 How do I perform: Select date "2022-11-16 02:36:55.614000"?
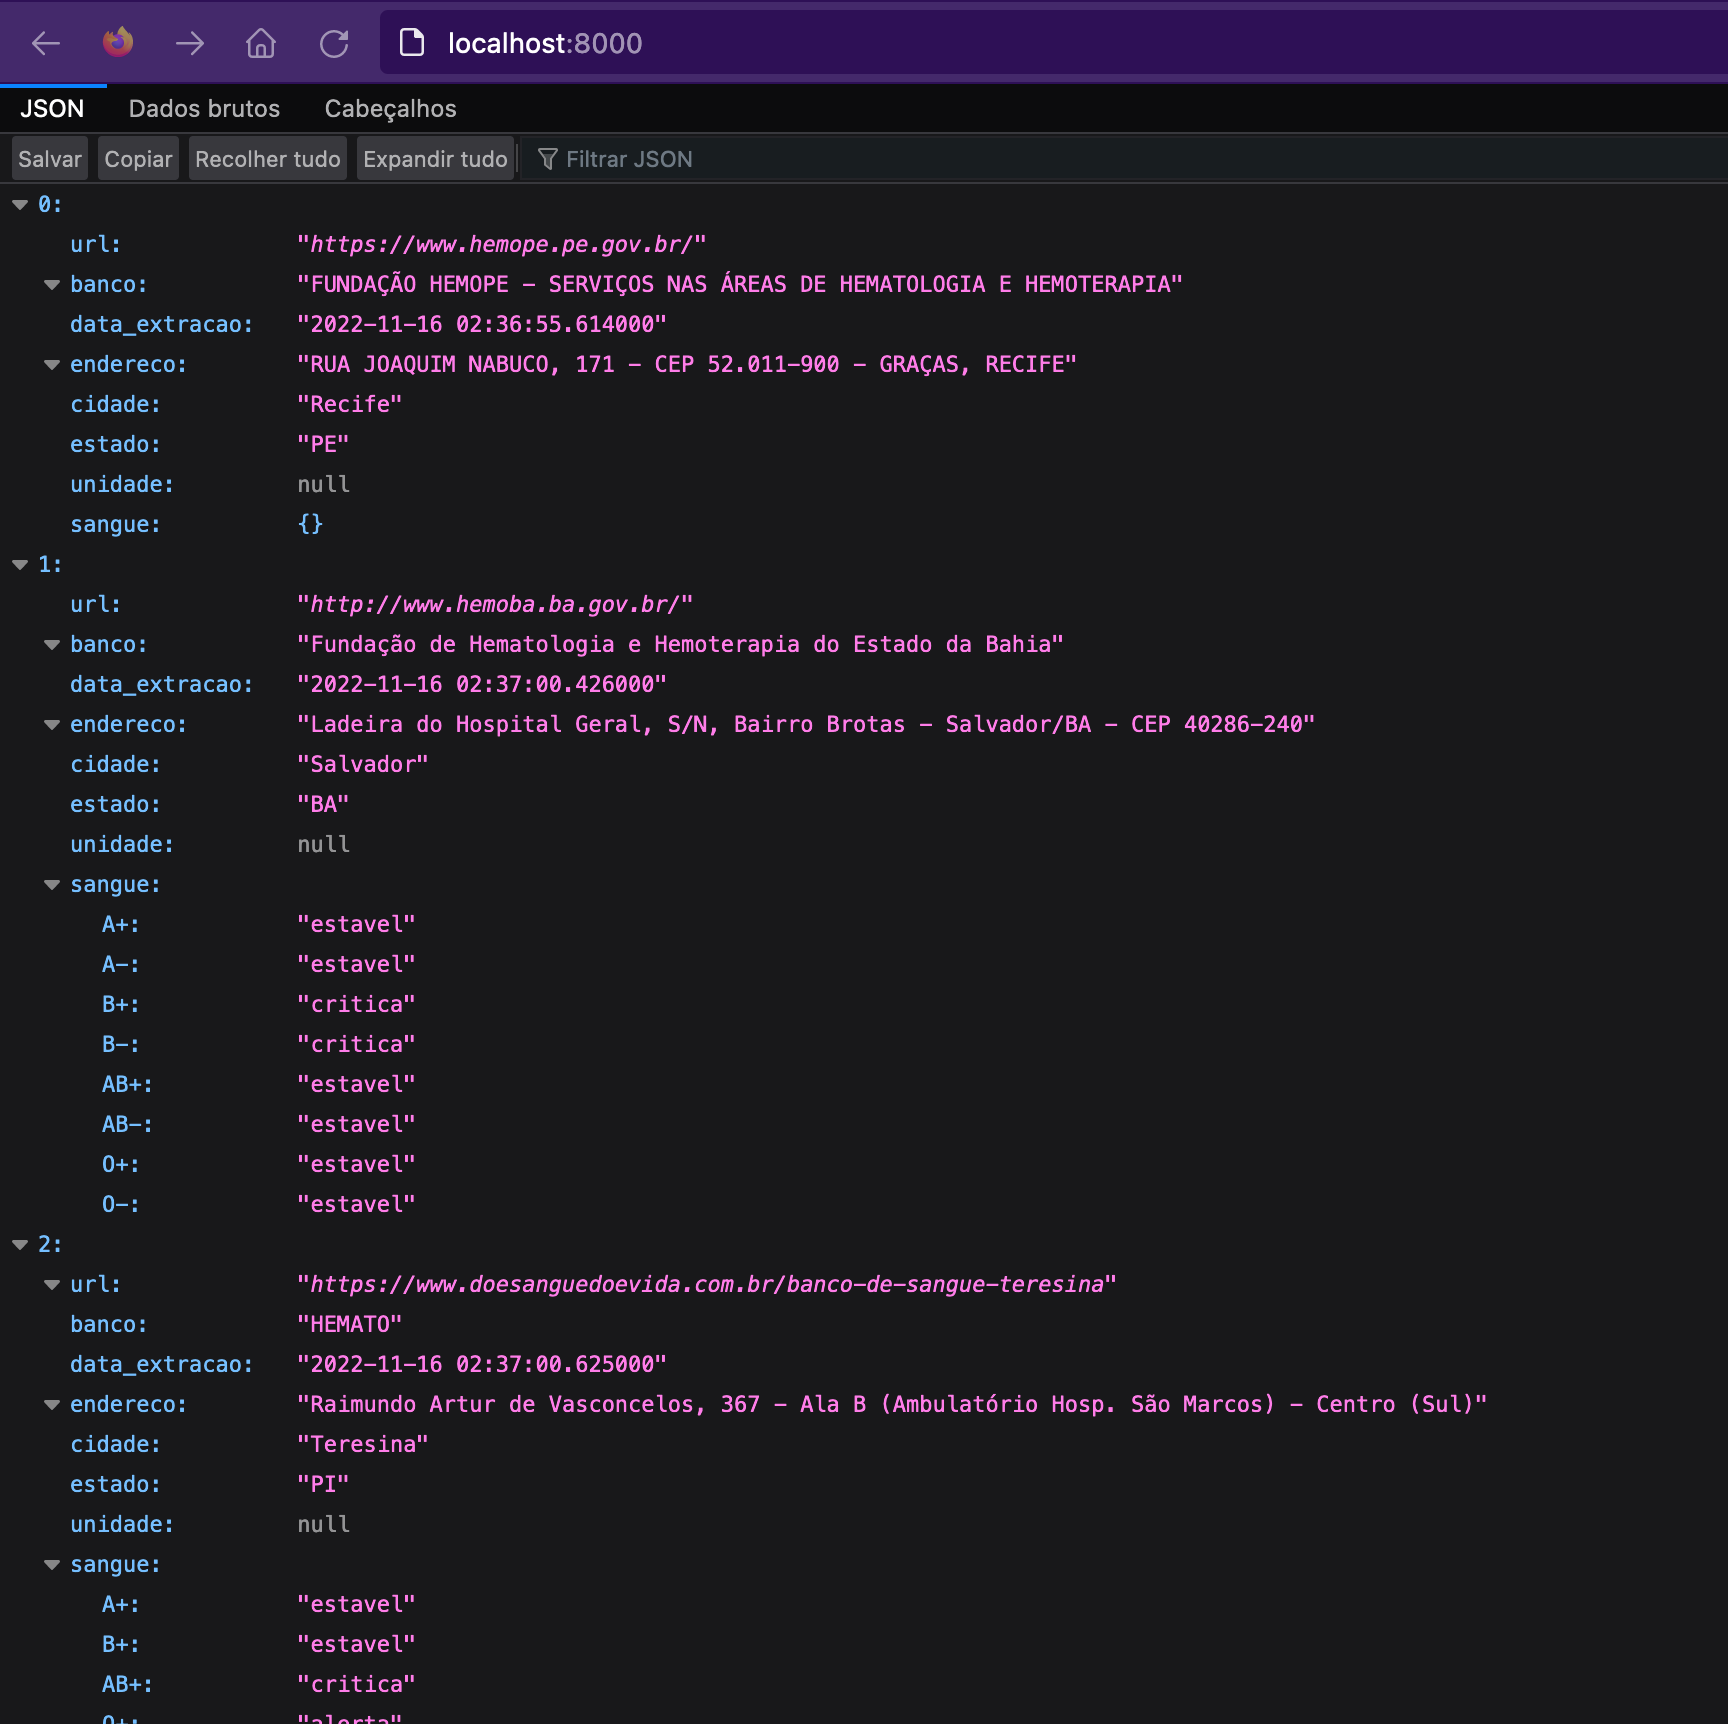click(x=482, y=324)
